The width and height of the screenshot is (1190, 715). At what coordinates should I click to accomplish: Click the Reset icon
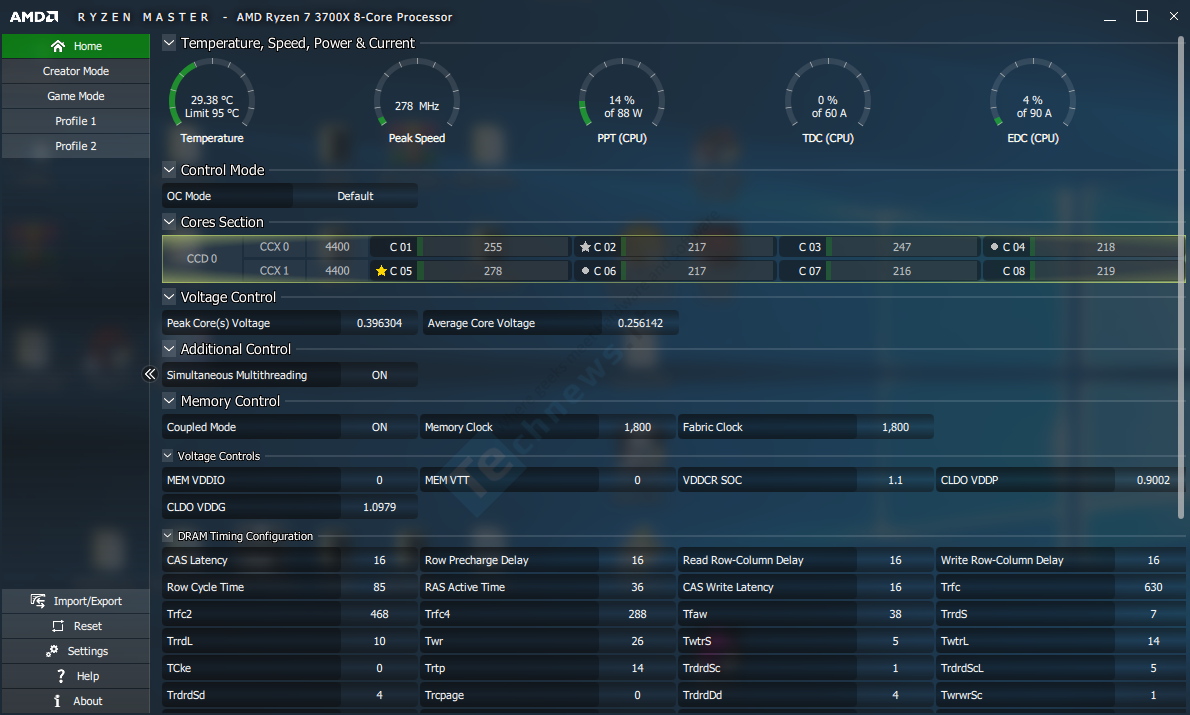click(x=58, y=626)
